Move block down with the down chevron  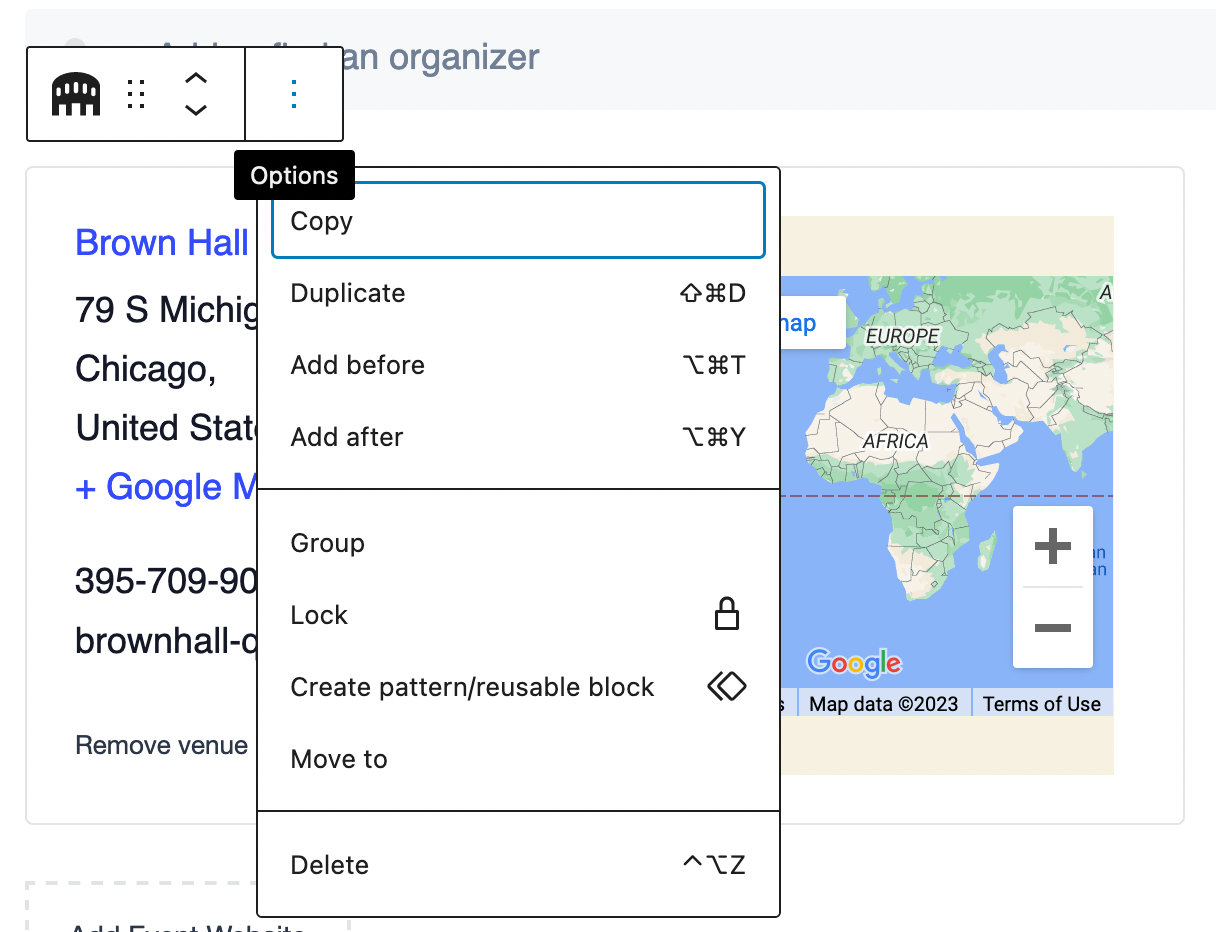[x=196, y=110]
